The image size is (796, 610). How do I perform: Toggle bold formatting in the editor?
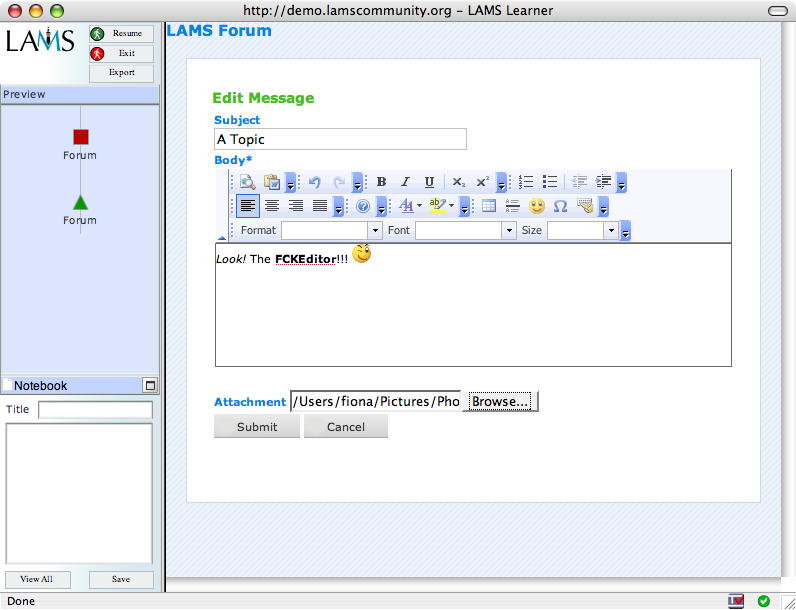pos(381,182)
